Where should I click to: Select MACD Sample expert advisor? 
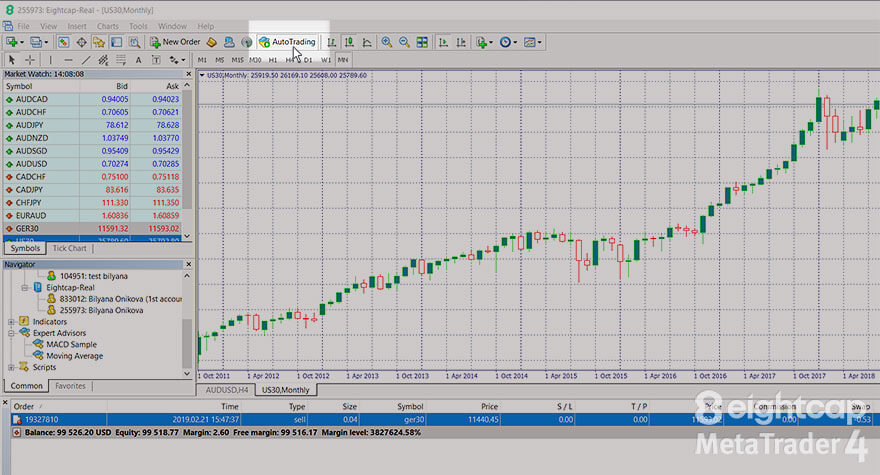(x=71, y=344)
